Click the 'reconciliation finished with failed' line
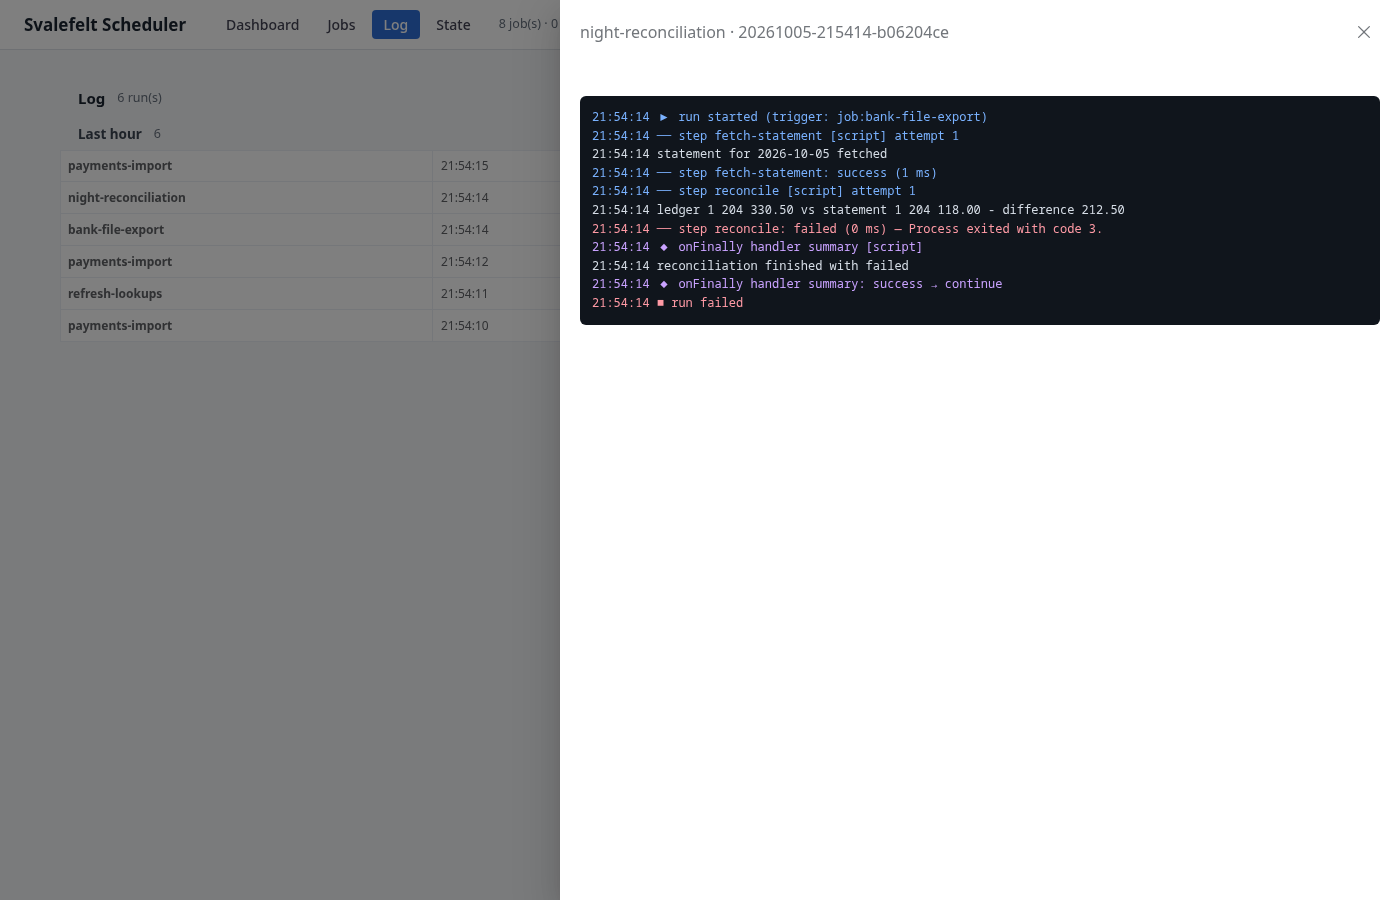 coord(750,266)
